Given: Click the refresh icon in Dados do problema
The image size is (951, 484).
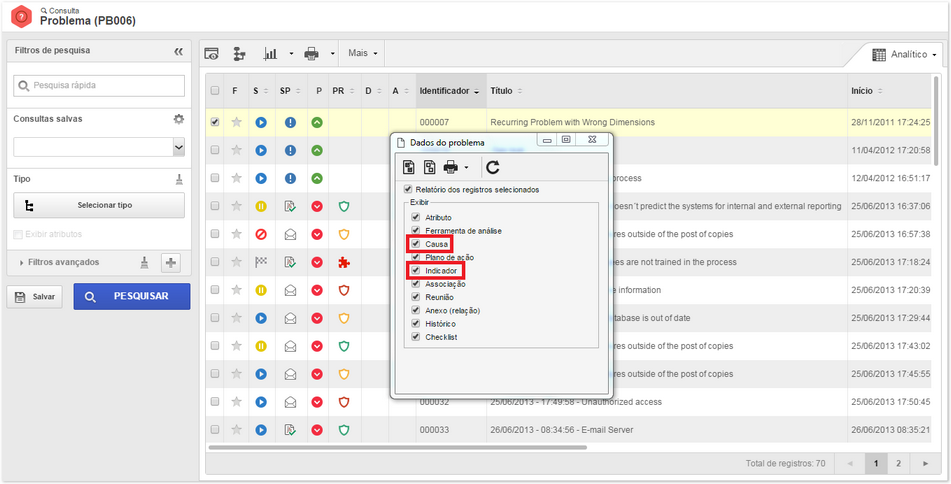Looking at the screenshot, I should point(493,167).
